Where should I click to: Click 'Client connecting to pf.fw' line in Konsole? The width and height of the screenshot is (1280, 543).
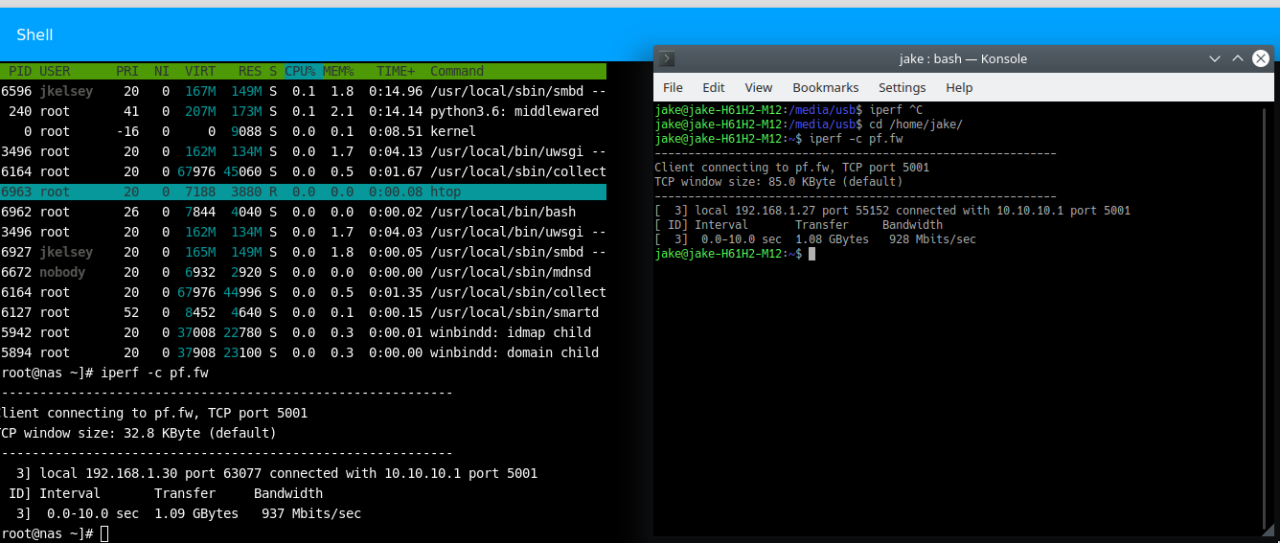point(791,167)
